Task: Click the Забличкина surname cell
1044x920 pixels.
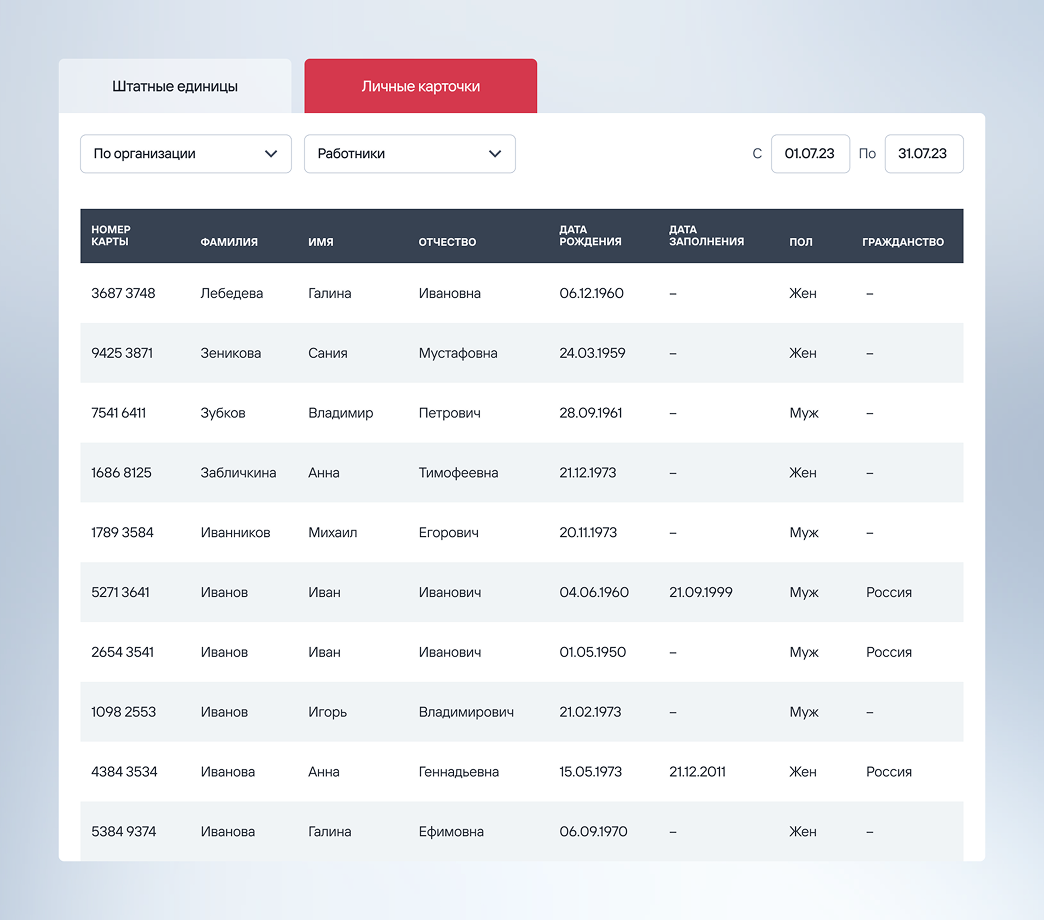Action: [238, 473]
